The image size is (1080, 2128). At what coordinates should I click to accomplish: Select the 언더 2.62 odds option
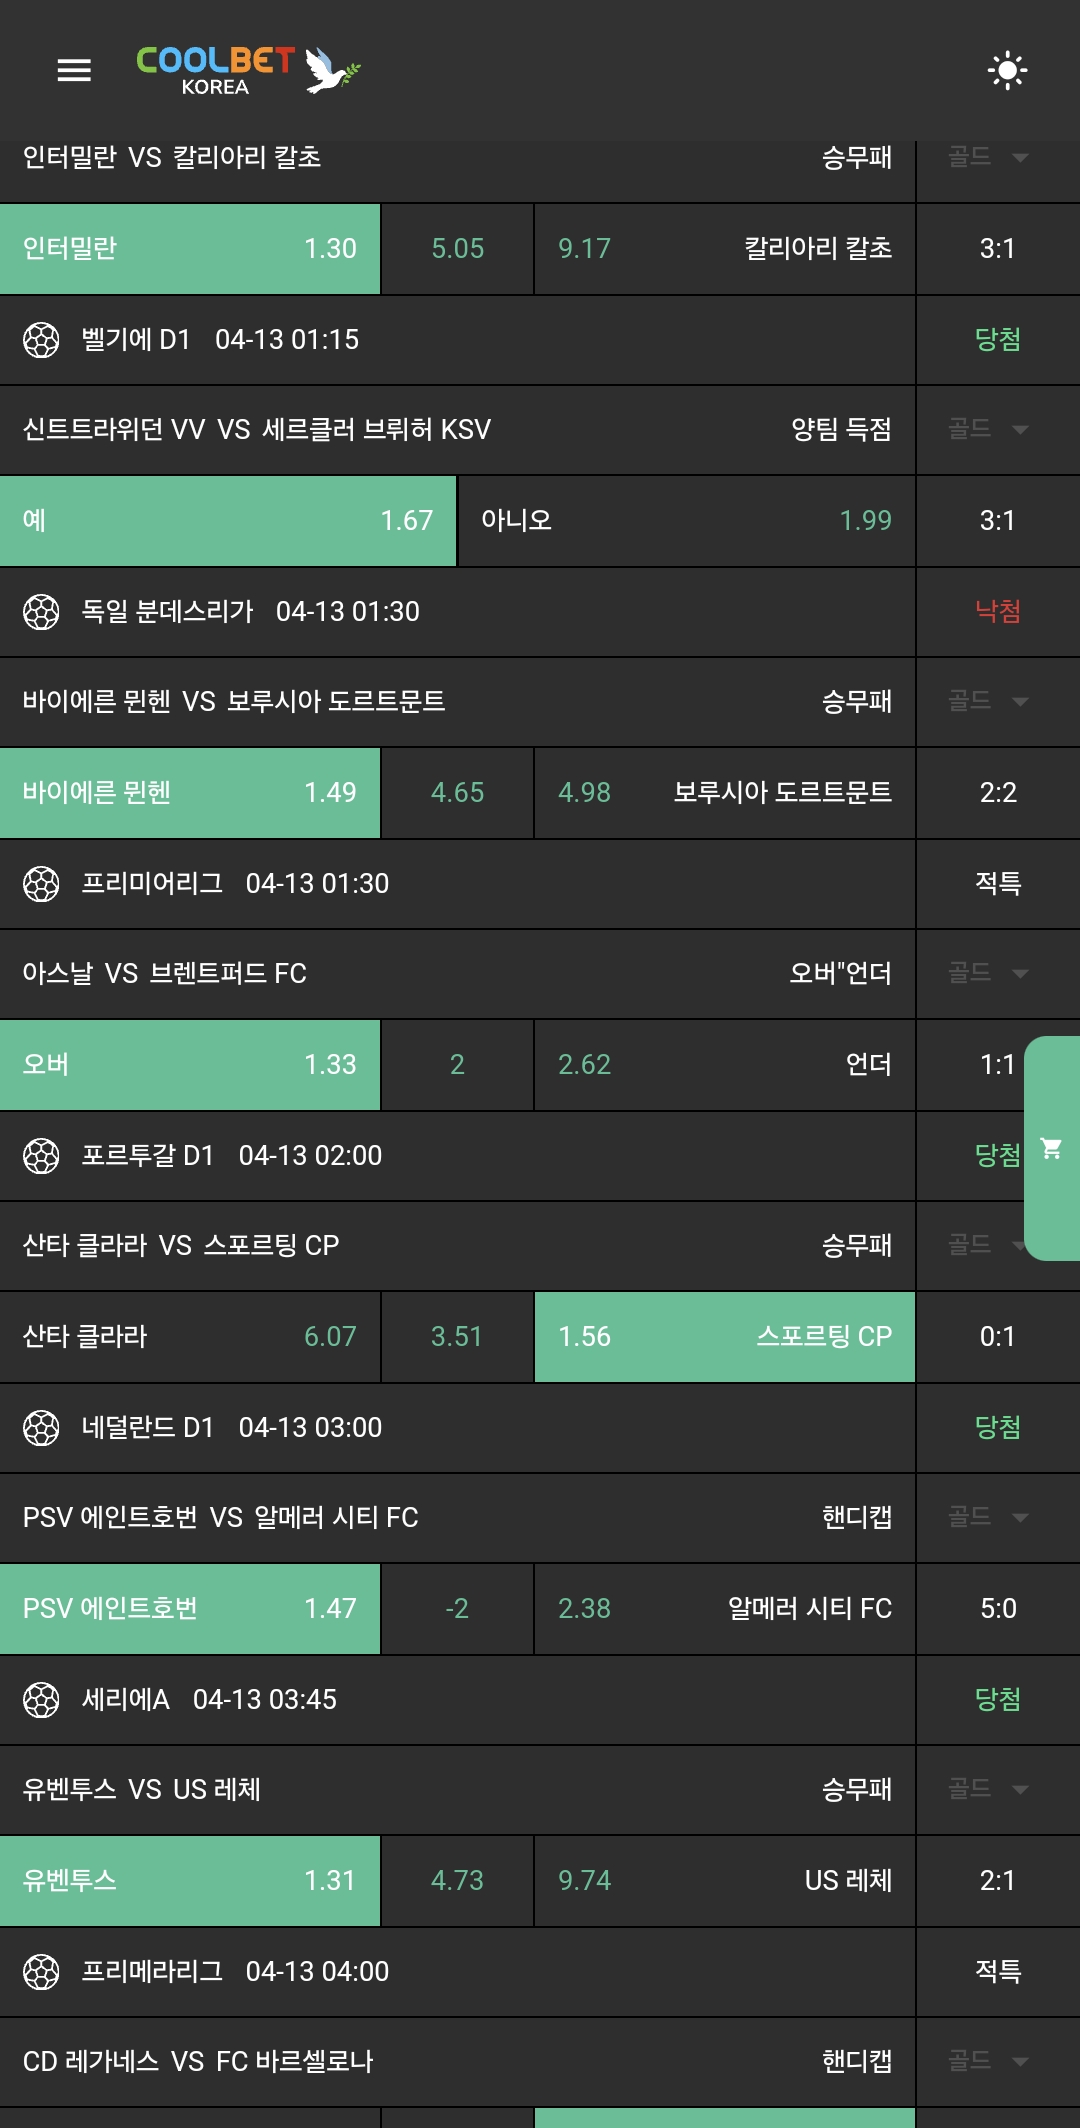724,1065
